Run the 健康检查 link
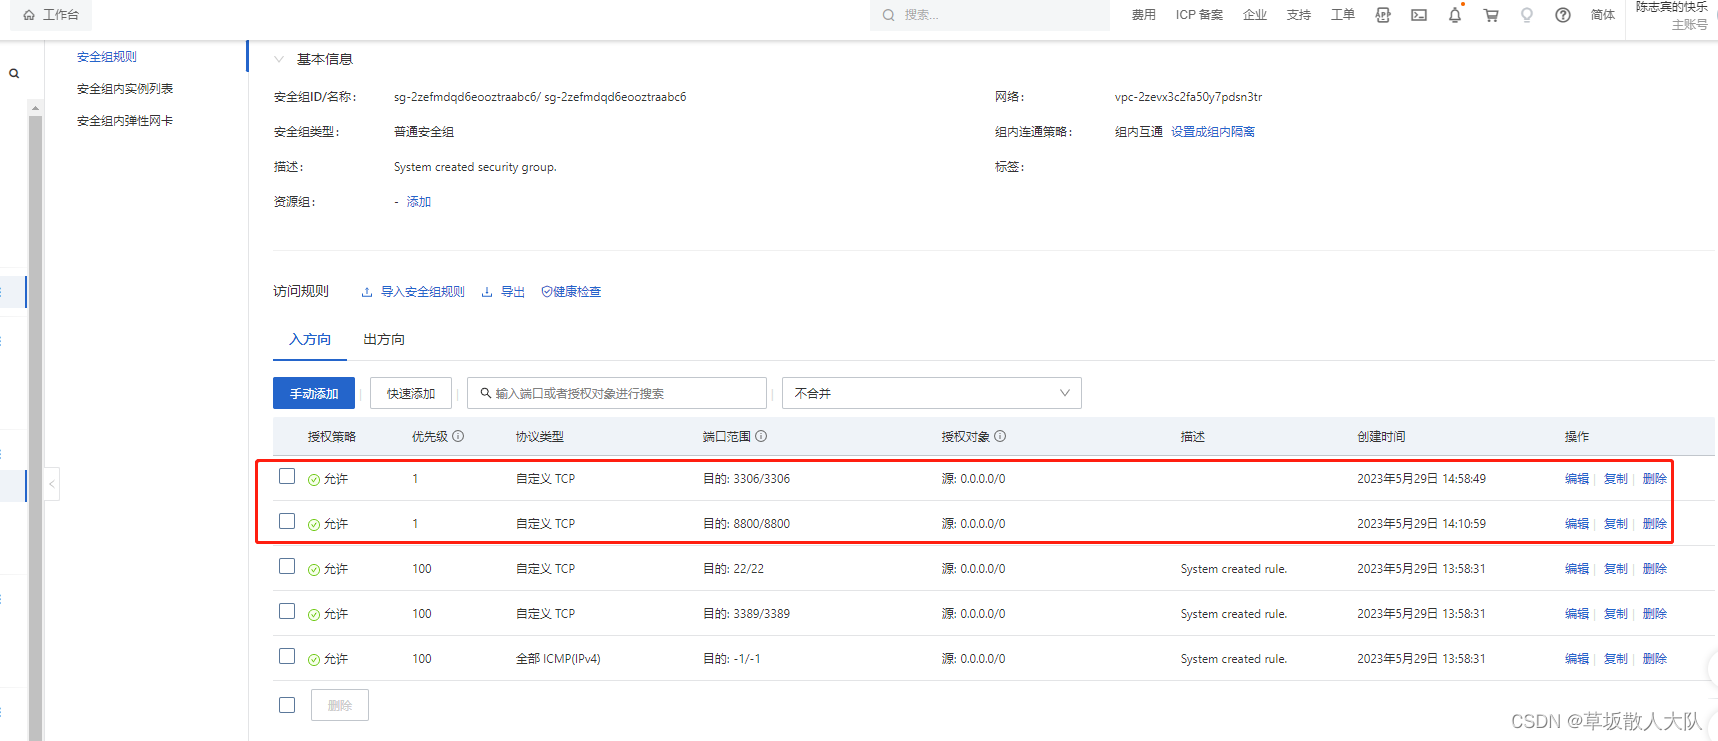The image size is (1718, 741). point(571,292)
